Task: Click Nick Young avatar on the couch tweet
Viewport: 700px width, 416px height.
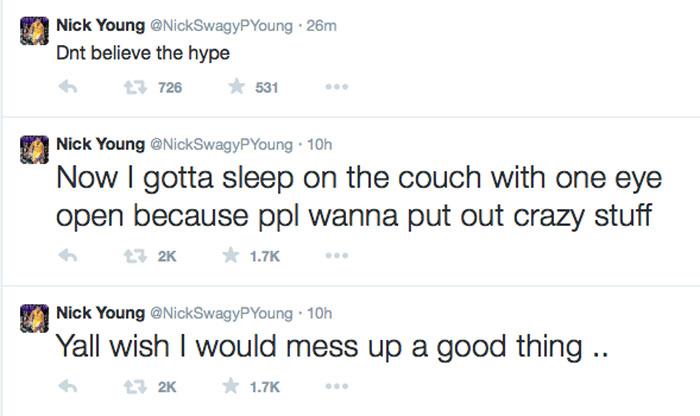Action: (34, 150)
